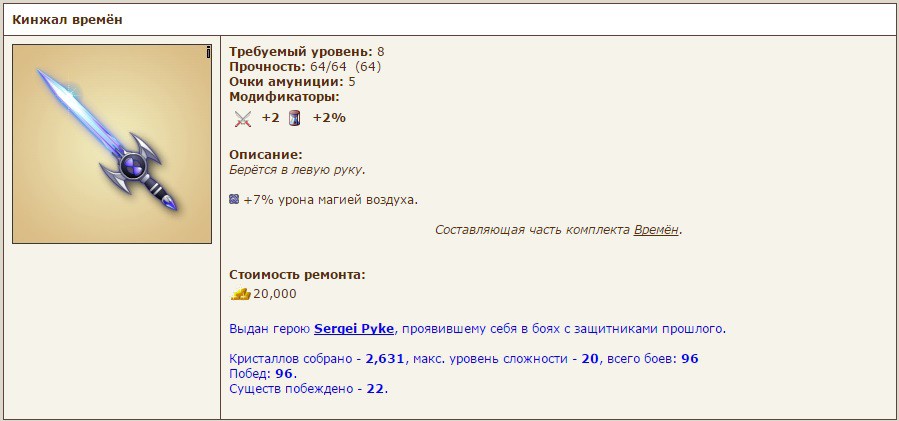Image resolution: width=899 pixels, height=421 pixels.
Task: Click the Берётся в левую руку text
Action: [298, 170]
